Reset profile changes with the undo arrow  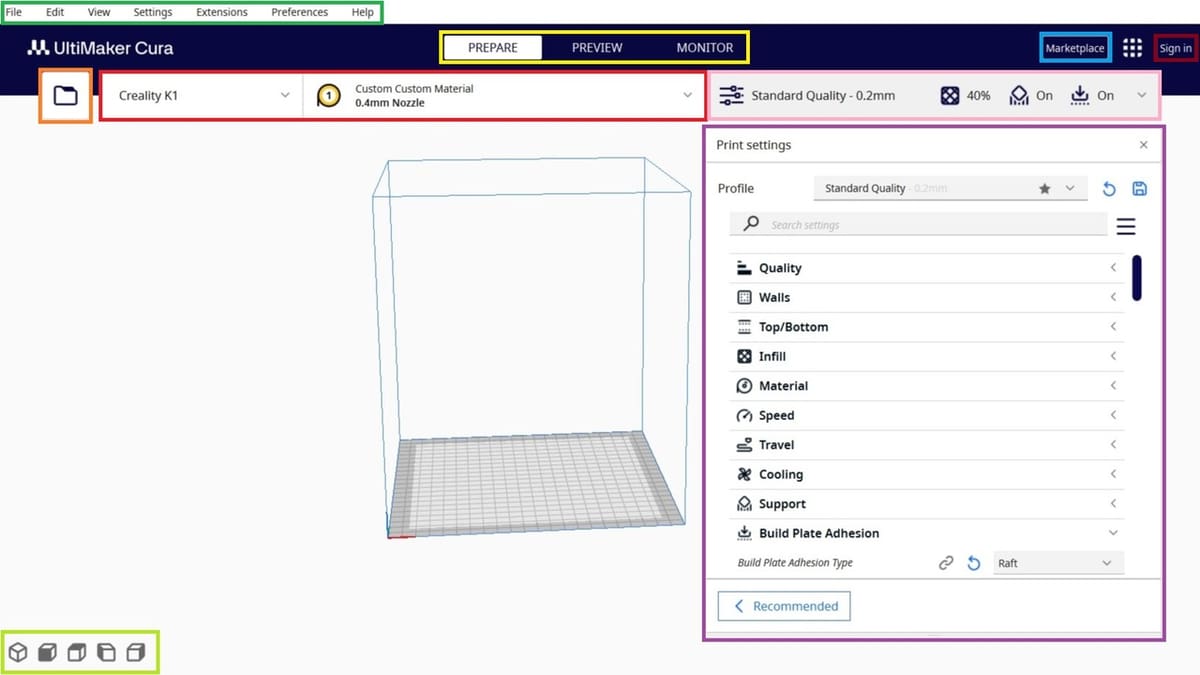point(1109,188)
